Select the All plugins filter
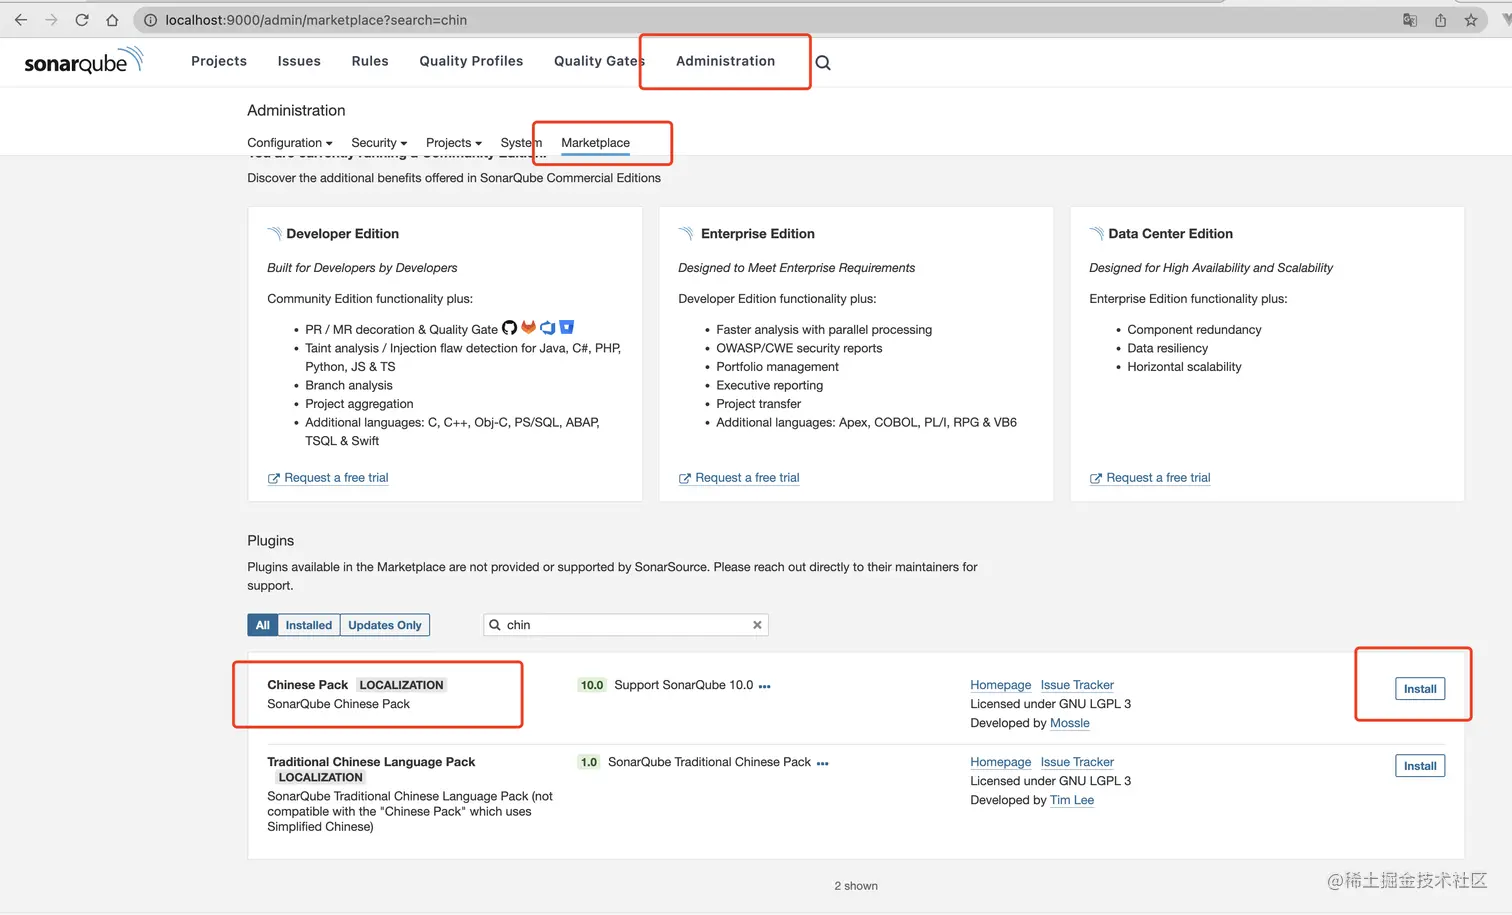The image size is (1512, 915). tap(262, 625)
